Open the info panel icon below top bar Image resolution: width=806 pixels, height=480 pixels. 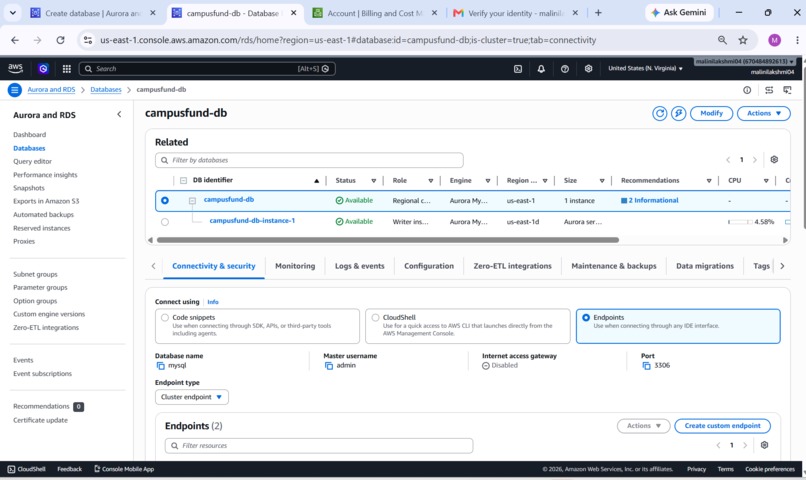tap(747, 90)
